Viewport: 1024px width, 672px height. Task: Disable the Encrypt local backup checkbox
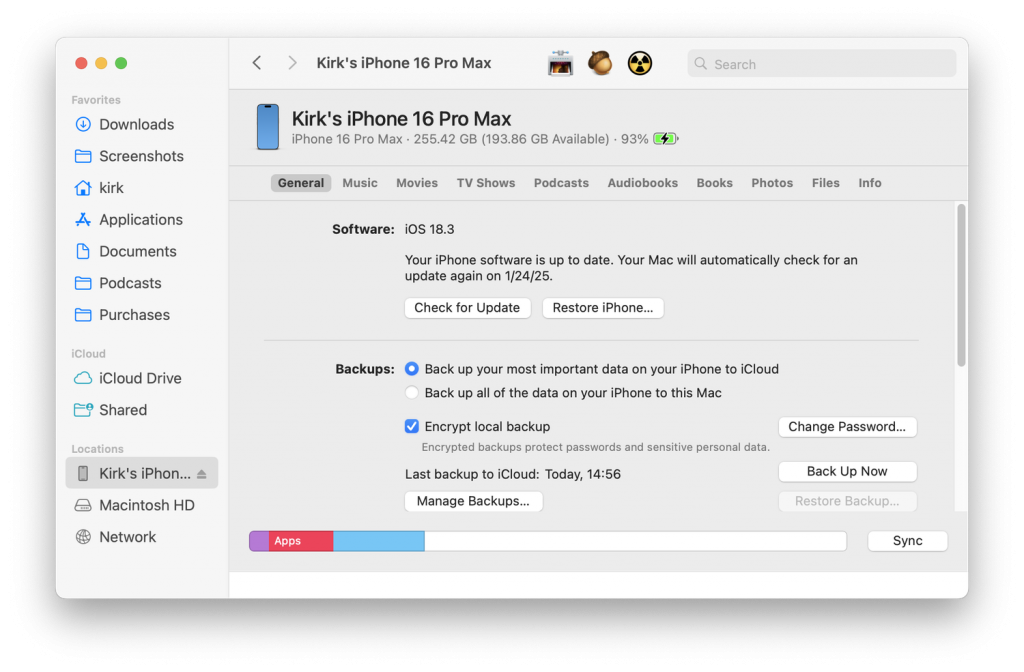click(x=411, y=426)
